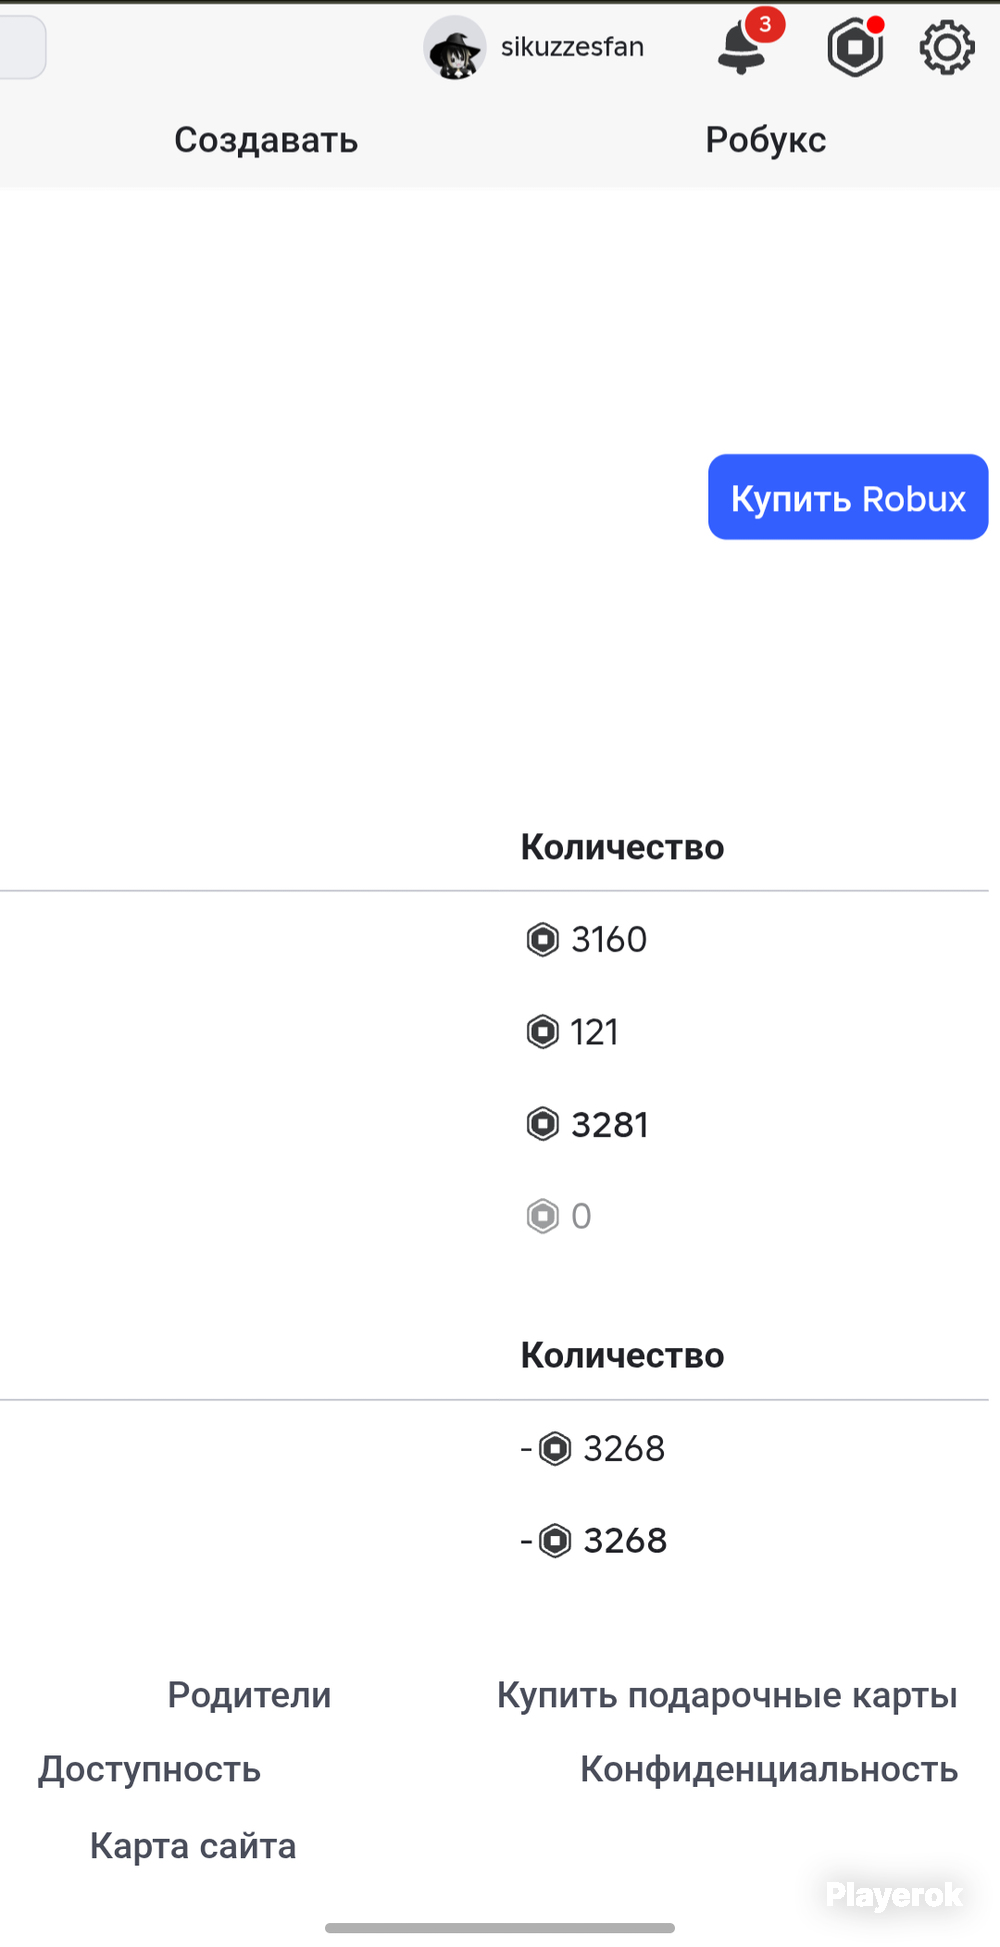Click the red notification badge showing 3
The height and width of the screenshot is (1947, 1000).
click(x=765, y=24)
